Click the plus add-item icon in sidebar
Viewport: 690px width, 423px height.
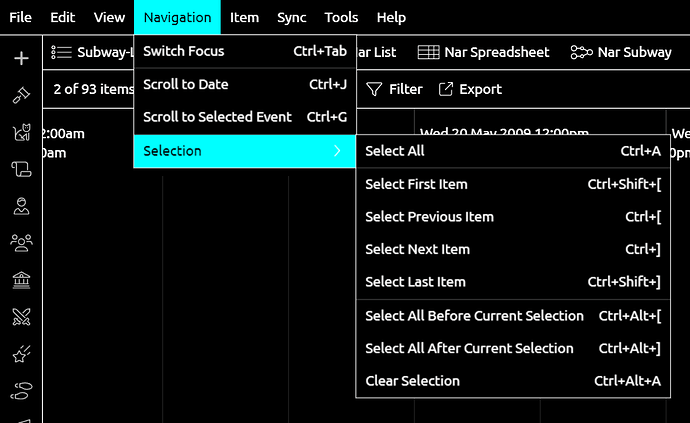pyautogui.click(x=21, y=58)
